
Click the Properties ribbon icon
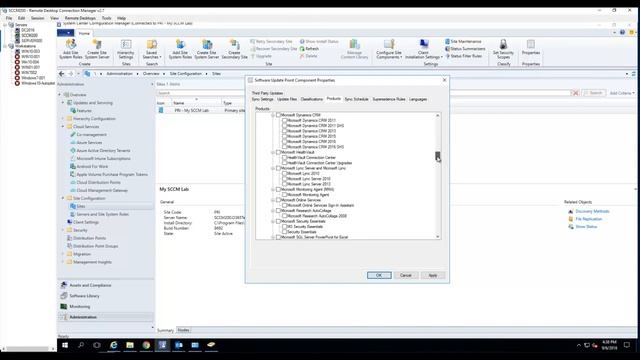(x=531, y=47)
